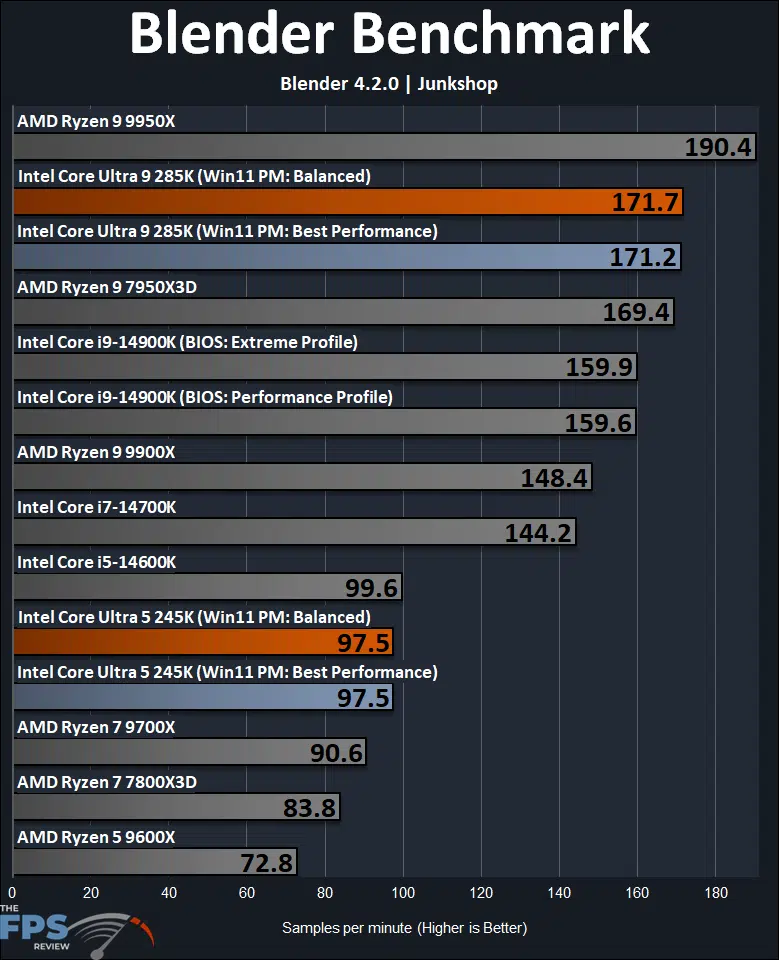Select the Ultra 9 285K Best Performance label
Viewport: 779px width, 960px height.
pos(227,231)
